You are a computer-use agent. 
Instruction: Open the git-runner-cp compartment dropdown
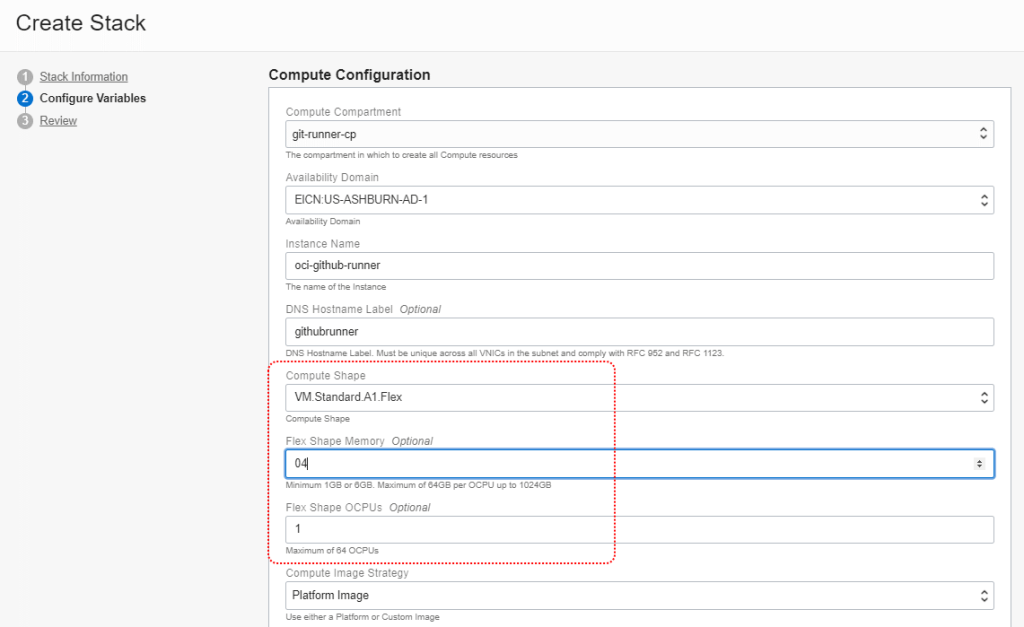(630, 134)
